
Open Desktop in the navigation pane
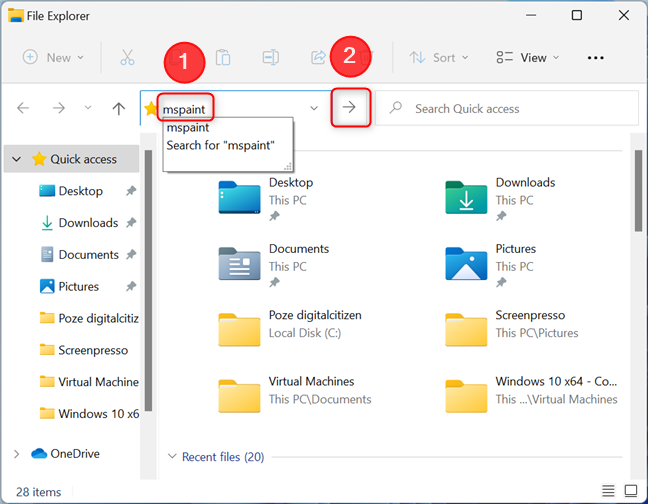[x=81, y=191]
